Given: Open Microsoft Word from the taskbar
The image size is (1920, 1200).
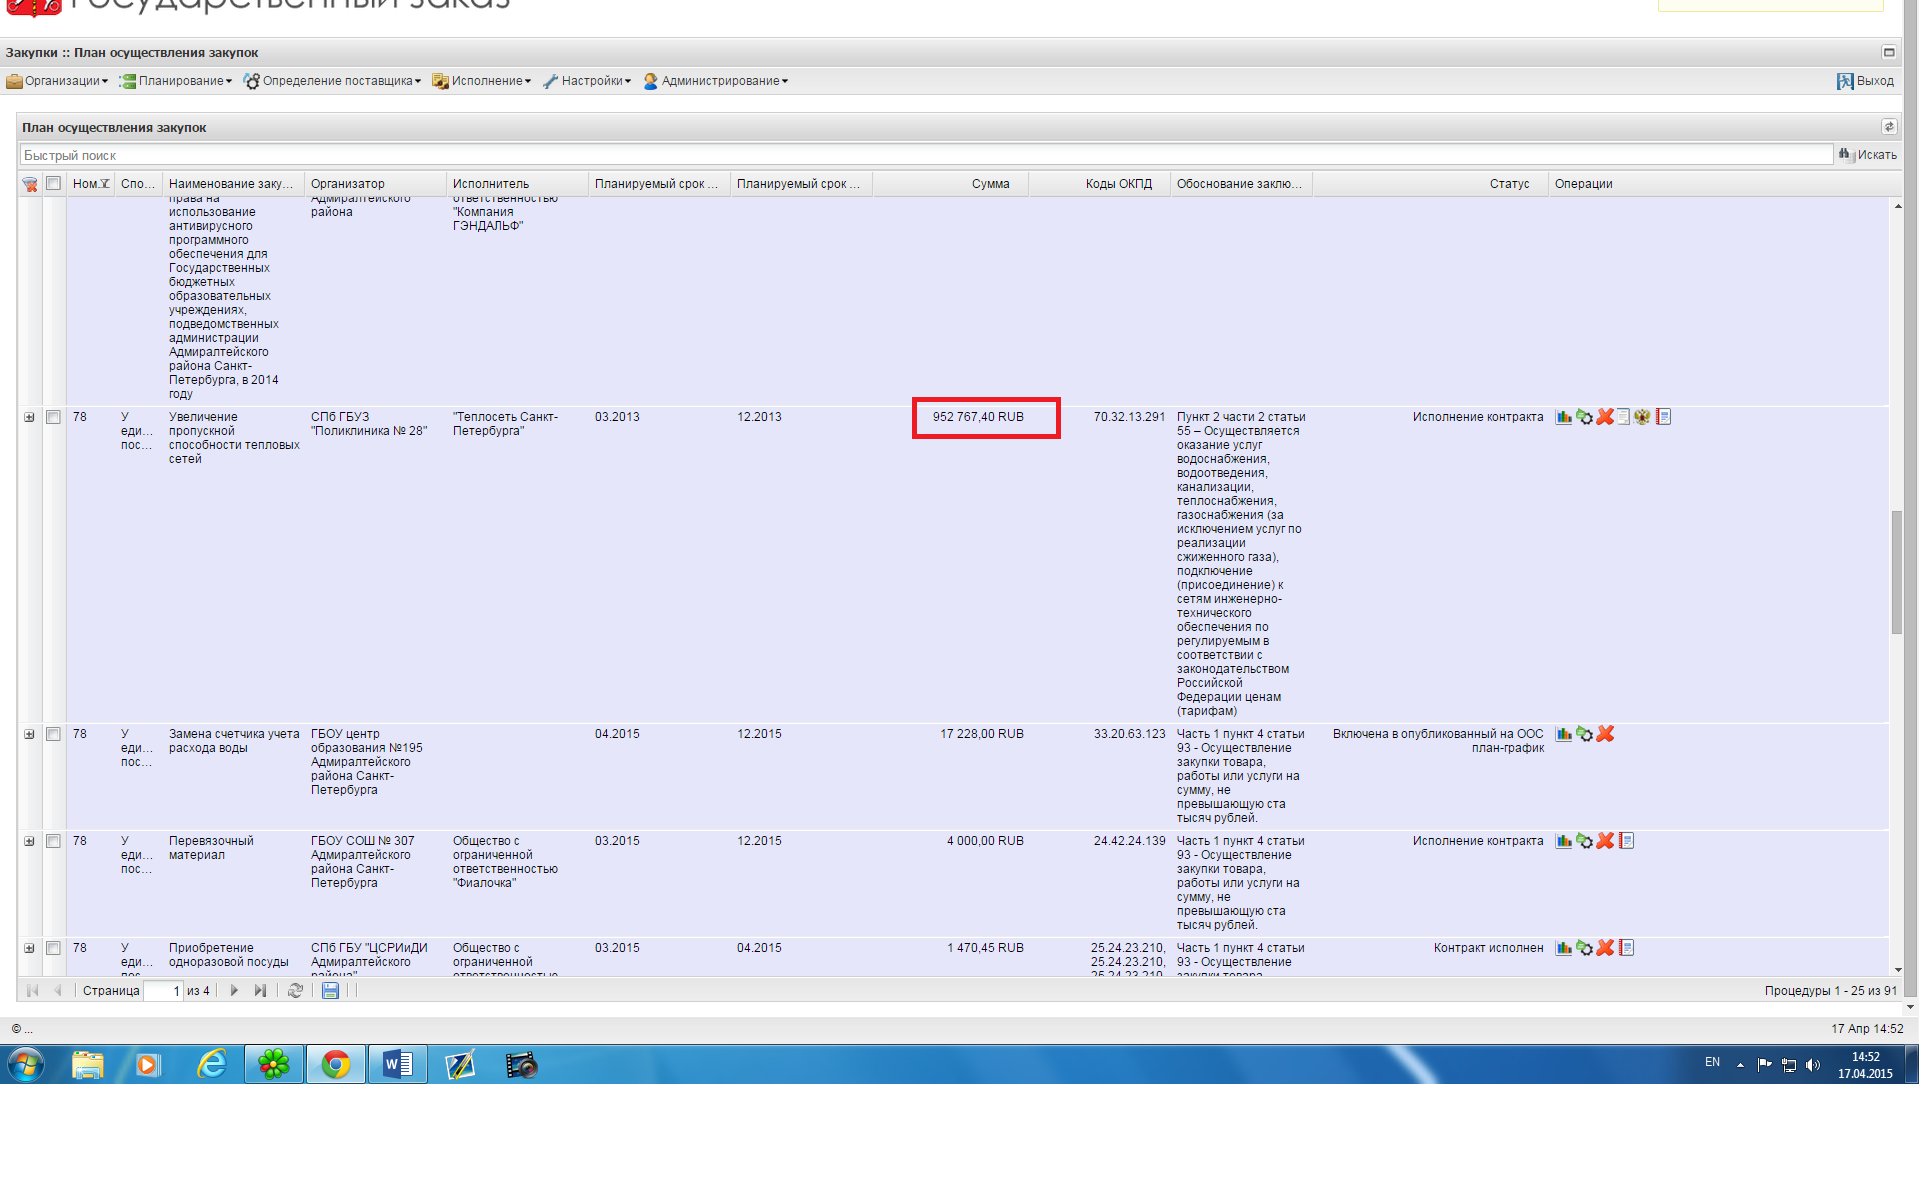Looking at the screenshot, I should click(x=398, y=1065).
